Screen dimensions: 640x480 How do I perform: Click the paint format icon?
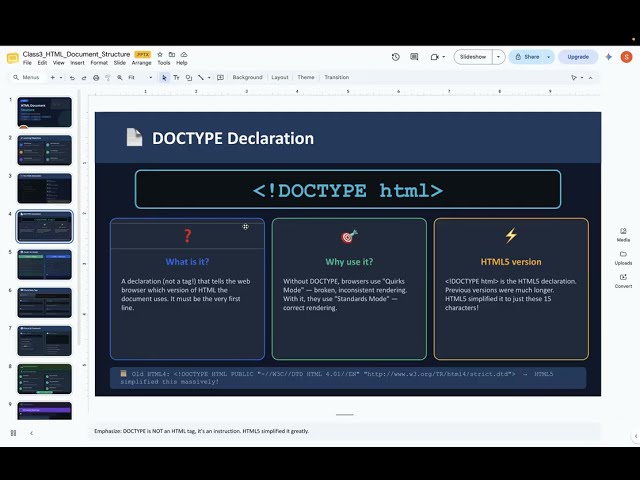tap(108, 78)
